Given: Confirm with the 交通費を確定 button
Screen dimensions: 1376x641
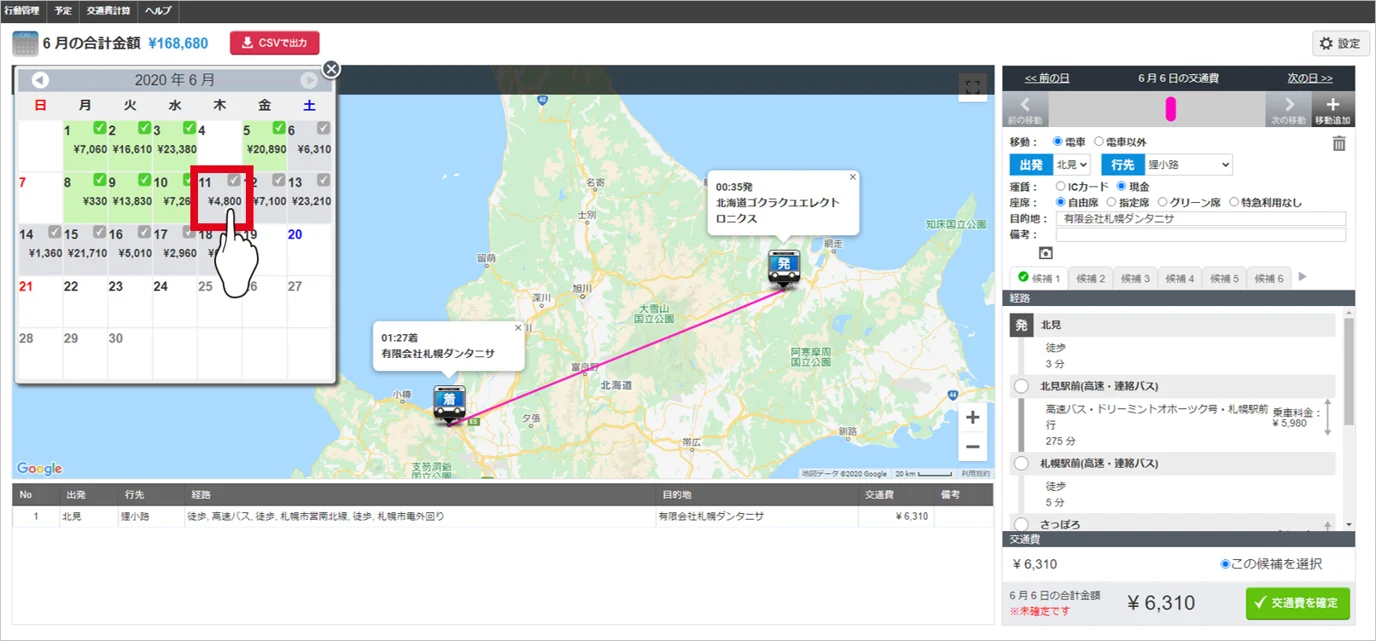Looking at the screenshot, I should pyautogui.click(x=1298, y=603).
